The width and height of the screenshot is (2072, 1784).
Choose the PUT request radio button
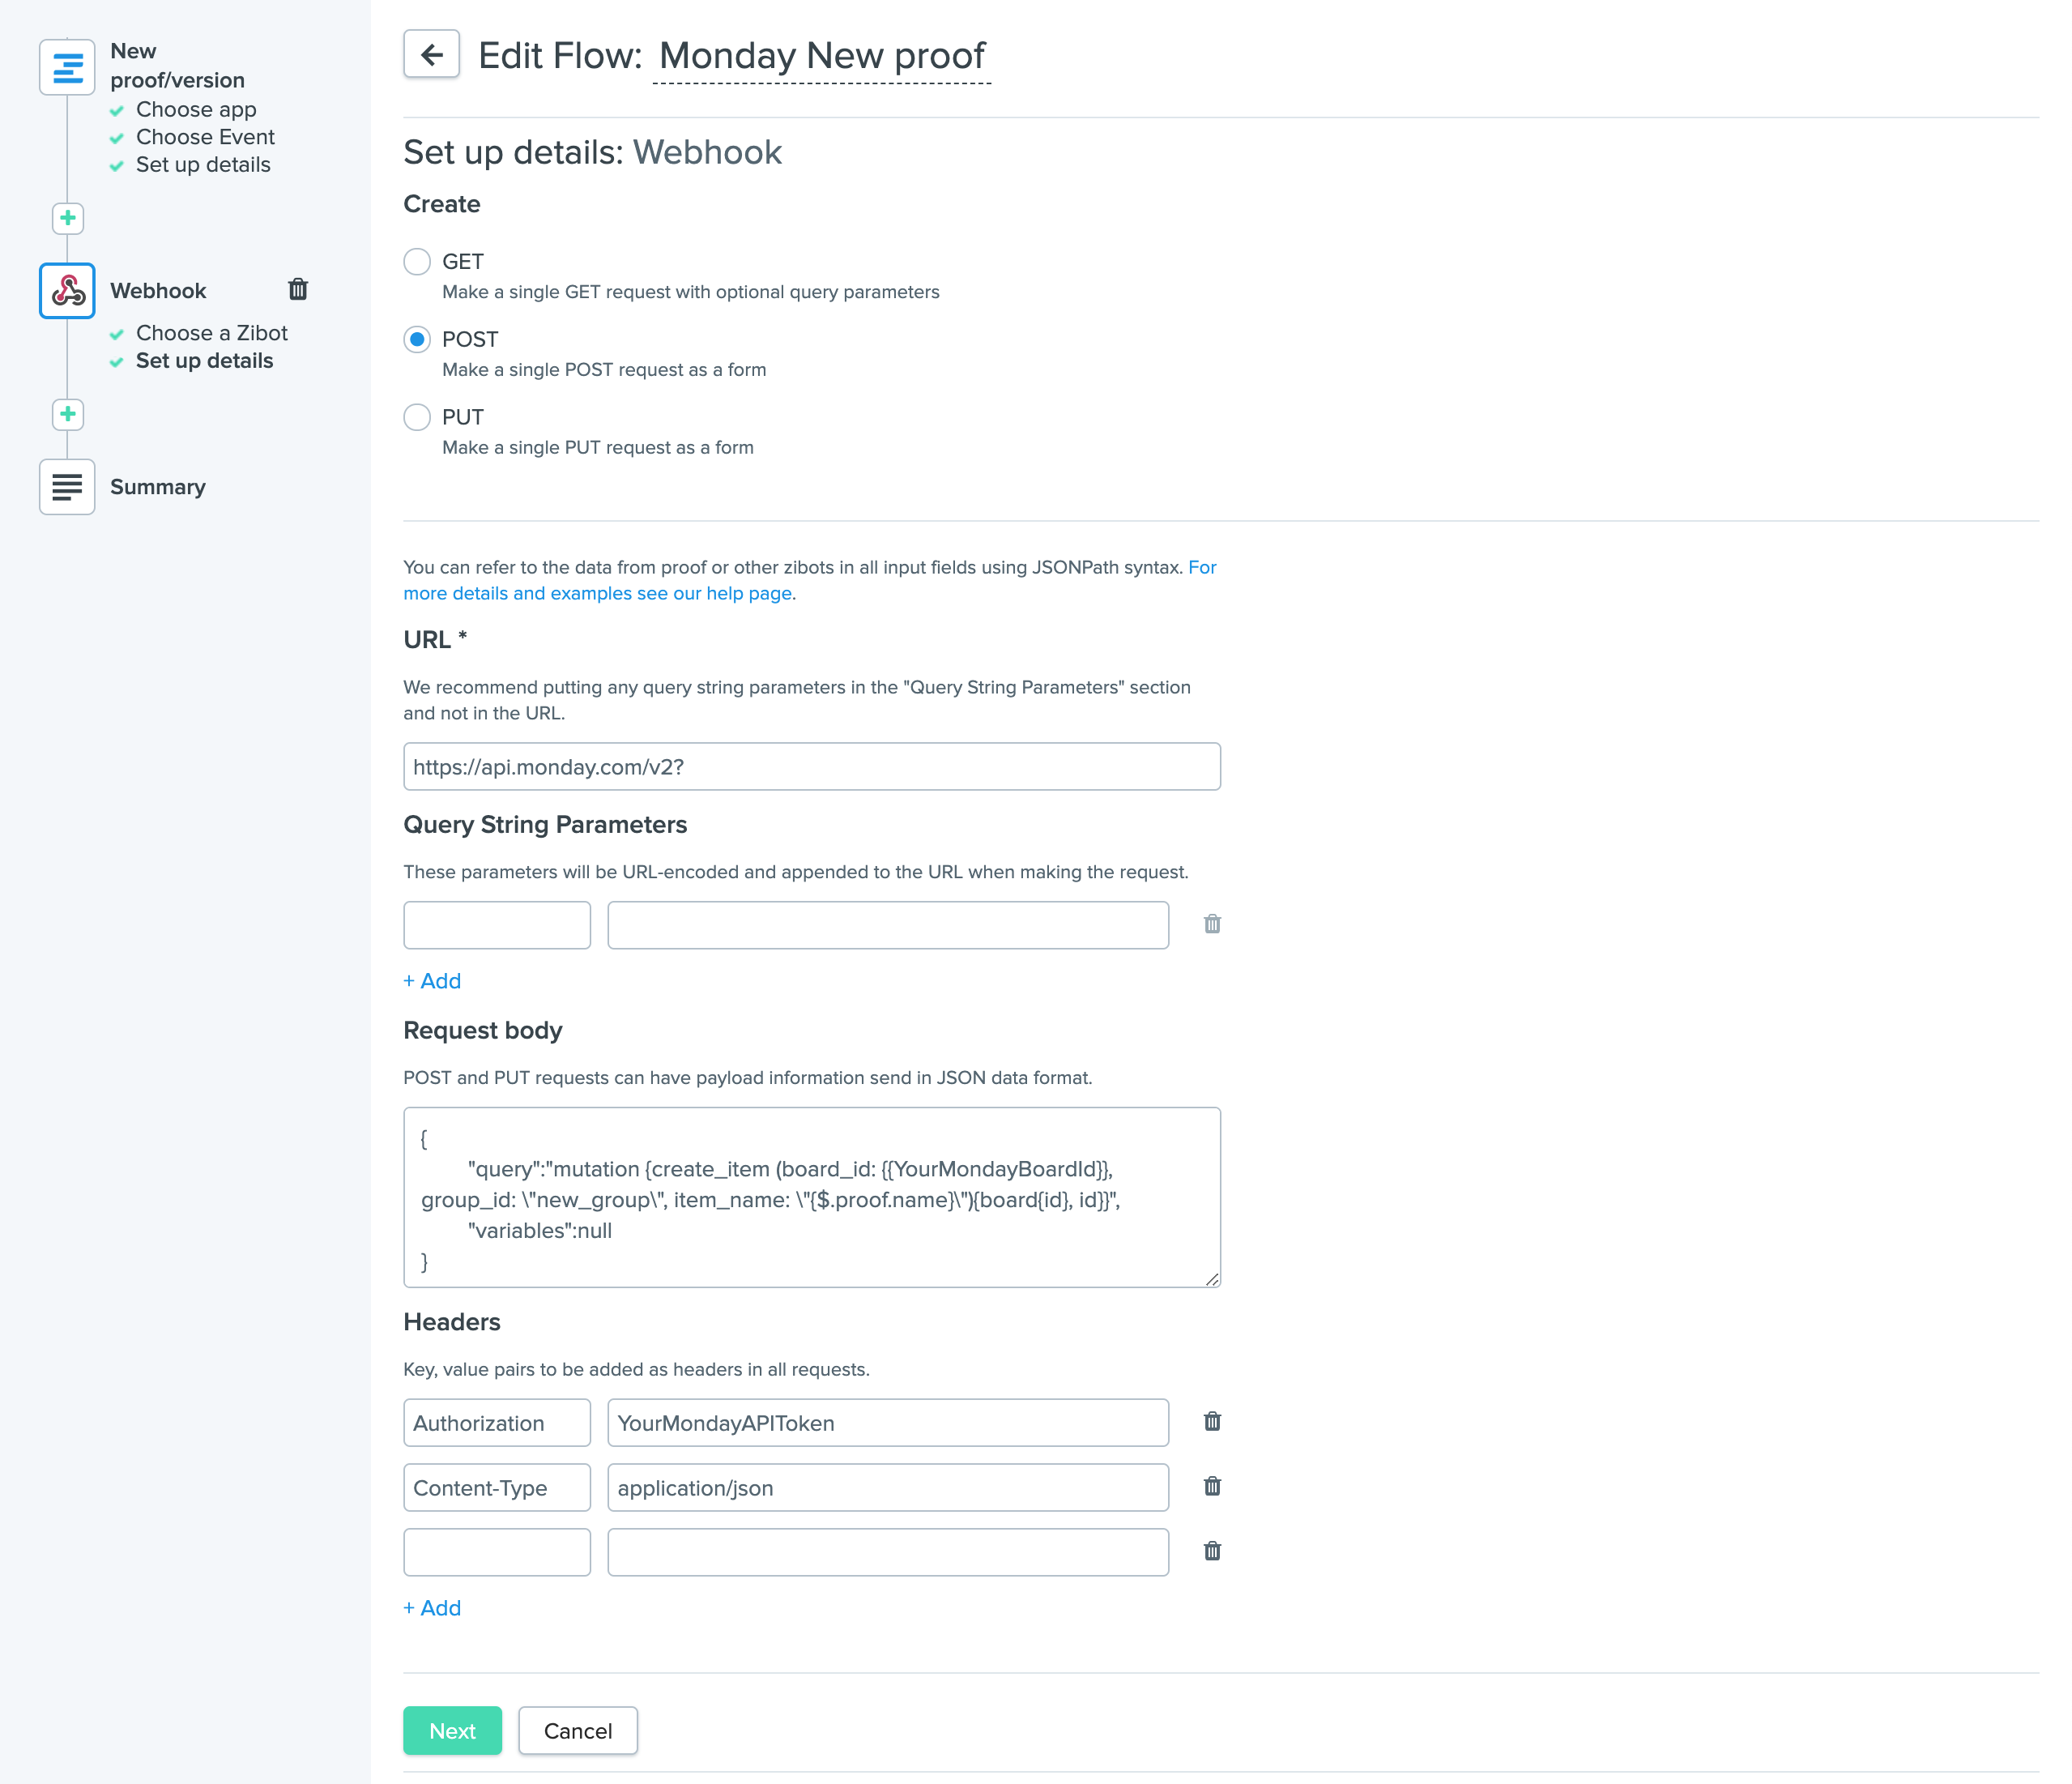417,417
